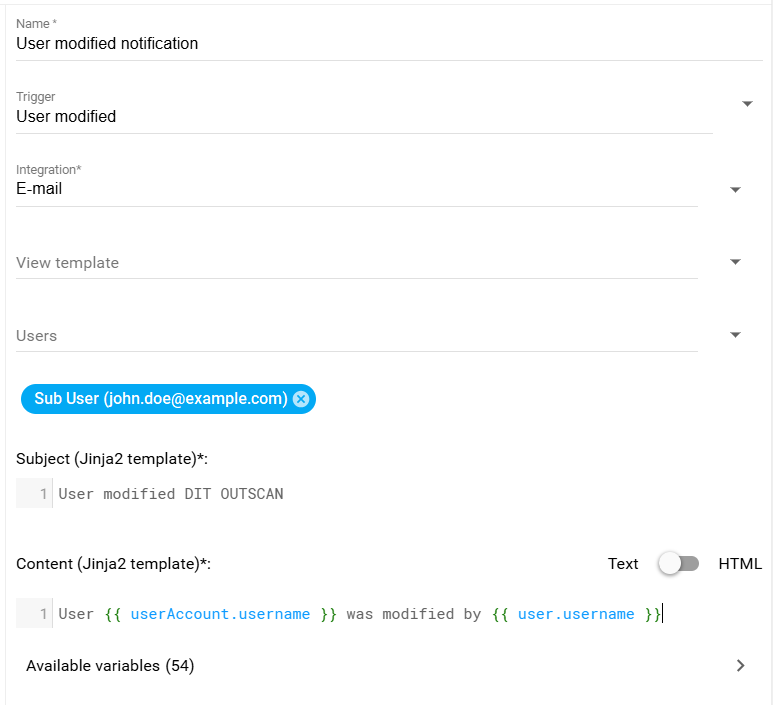Click the chevron next to Available variables
The width and height of the screenshot is (773, 705).
pos(740,666)
